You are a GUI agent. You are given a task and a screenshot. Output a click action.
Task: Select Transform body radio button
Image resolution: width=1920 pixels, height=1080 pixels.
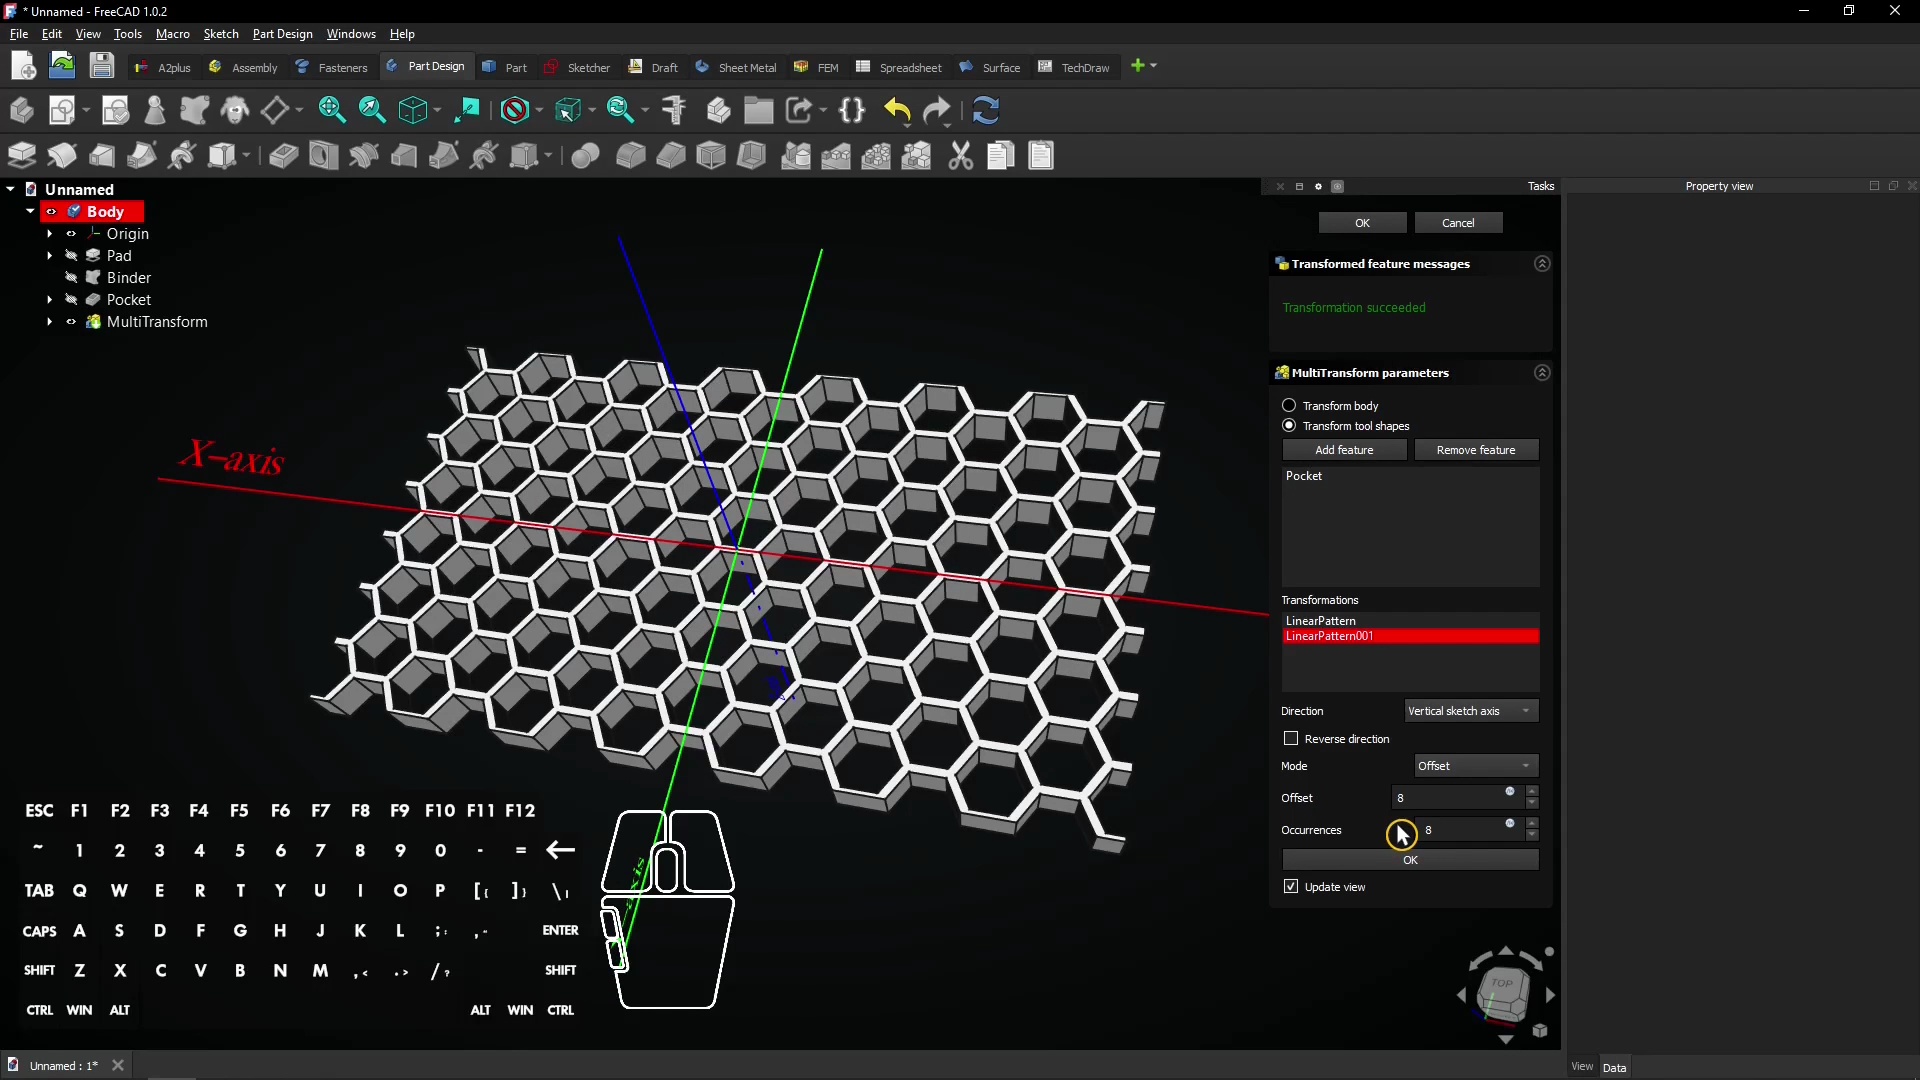1289,405
